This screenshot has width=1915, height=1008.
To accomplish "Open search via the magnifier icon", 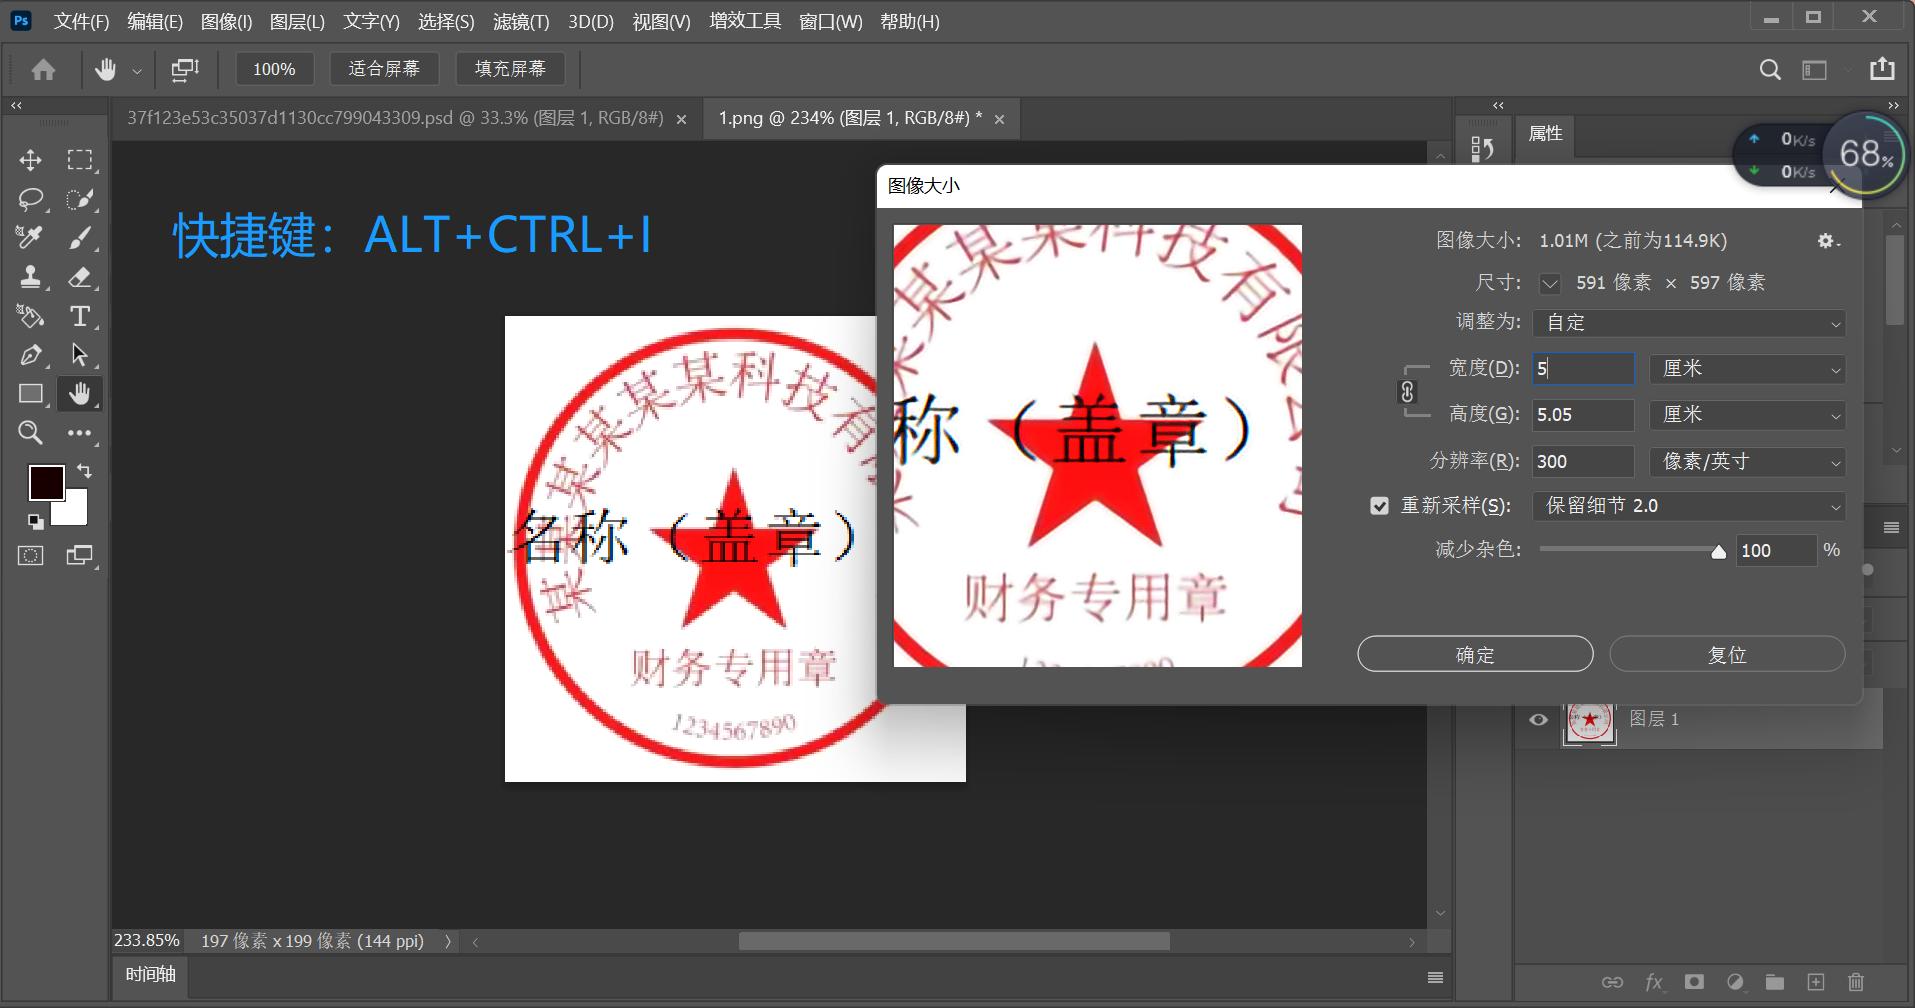I will pos(1769,69).
